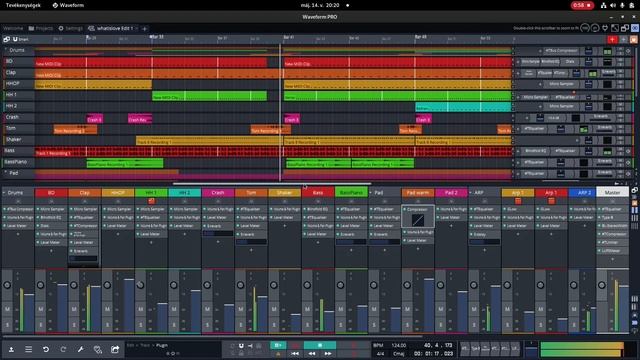Click the Master channel volume fader
Image resolution: width=640 pixels, height=360 pixels.
coord(624,309)
